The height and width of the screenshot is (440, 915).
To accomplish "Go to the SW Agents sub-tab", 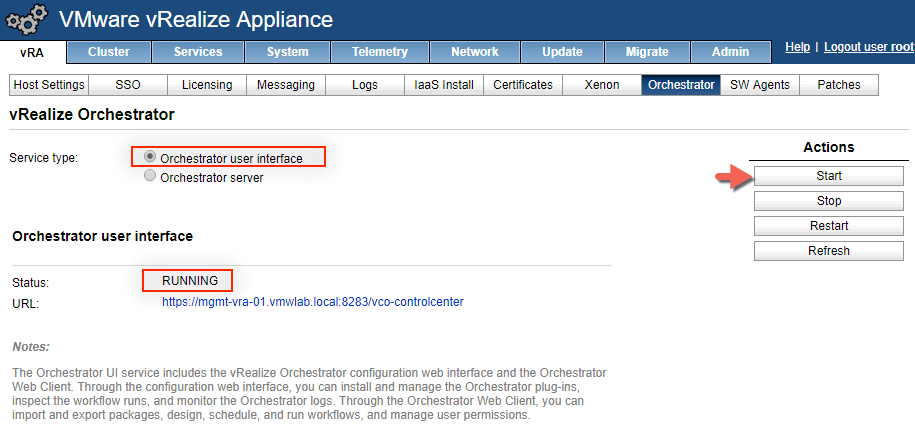I will (x=760, y=85).
